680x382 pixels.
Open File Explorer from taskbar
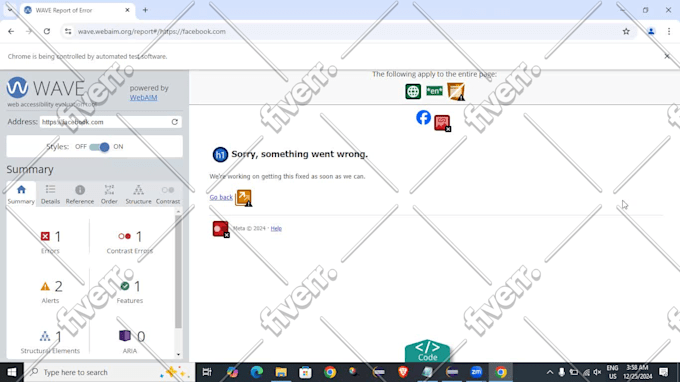(x=281, y=372)
